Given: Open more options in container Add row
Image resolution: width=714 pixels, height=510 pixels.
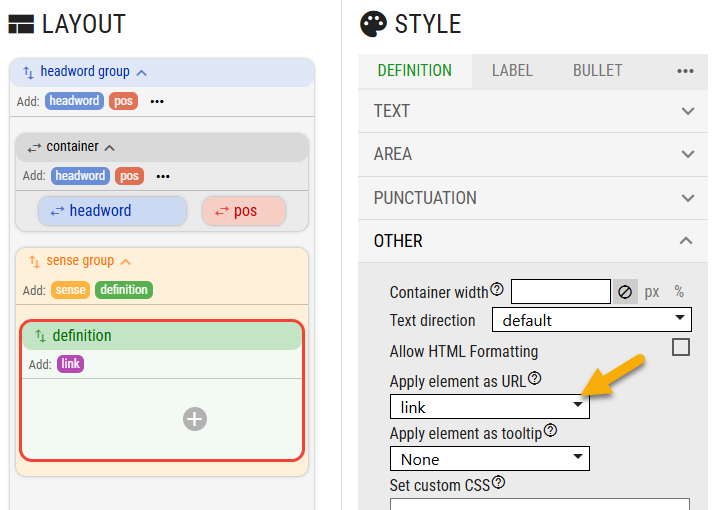Looking at the screenshot, I should click(163, 176).
